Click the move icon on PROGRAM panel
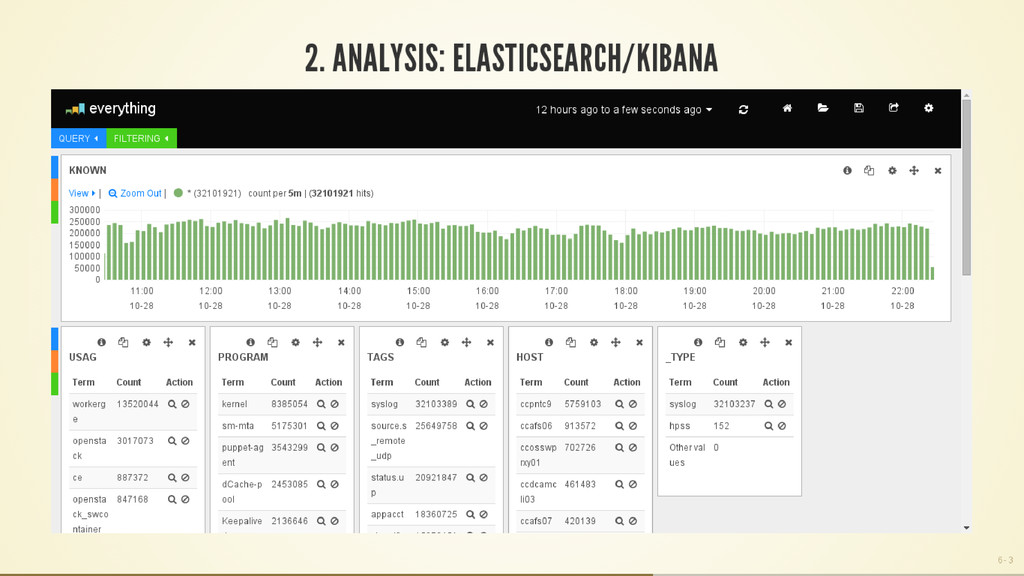The image size is (1024, 576). (x=317, y=342)
